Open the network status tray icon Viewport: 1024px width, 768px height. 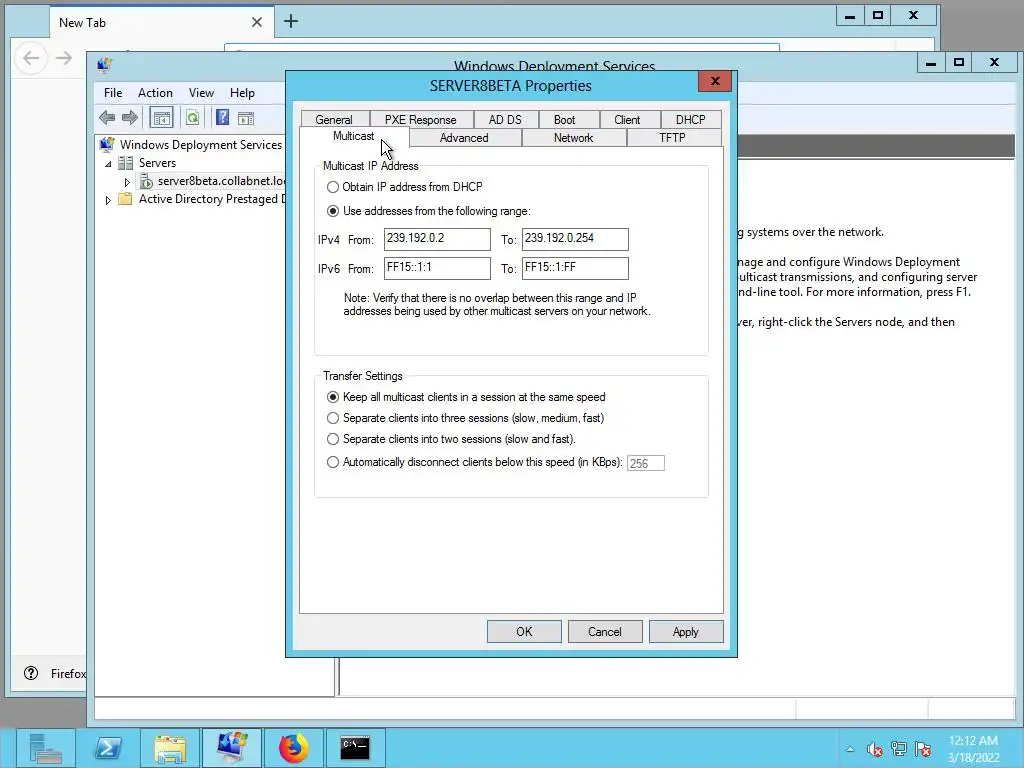click(x=899, y=749)
